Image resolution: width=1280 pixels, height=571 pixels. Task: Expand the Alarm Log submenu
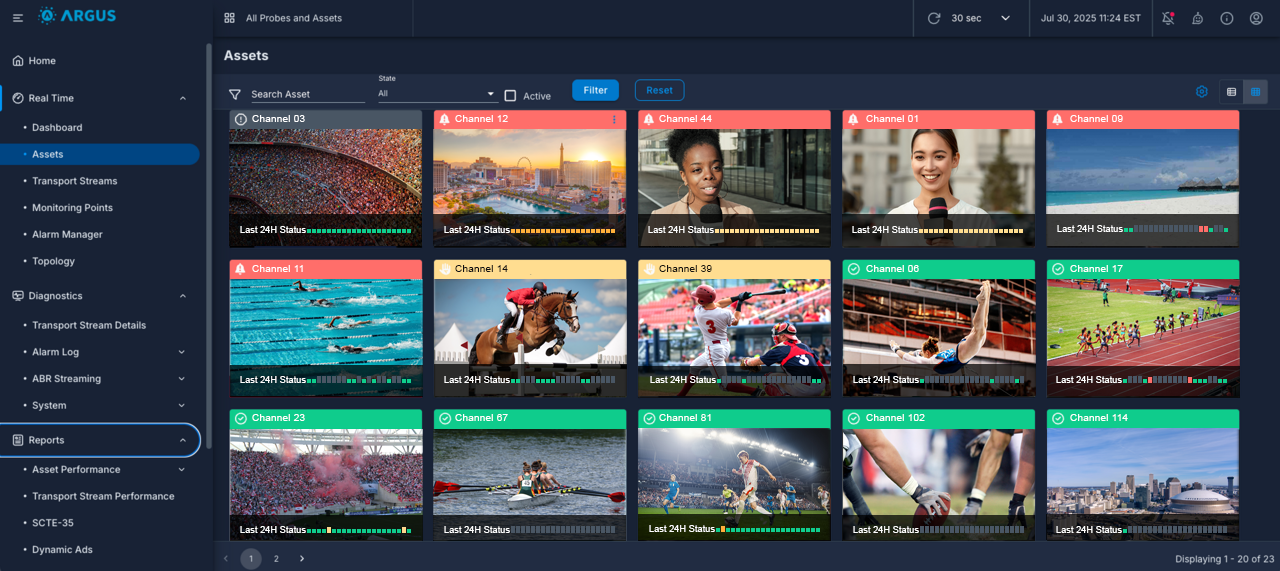tap(181, 352)
